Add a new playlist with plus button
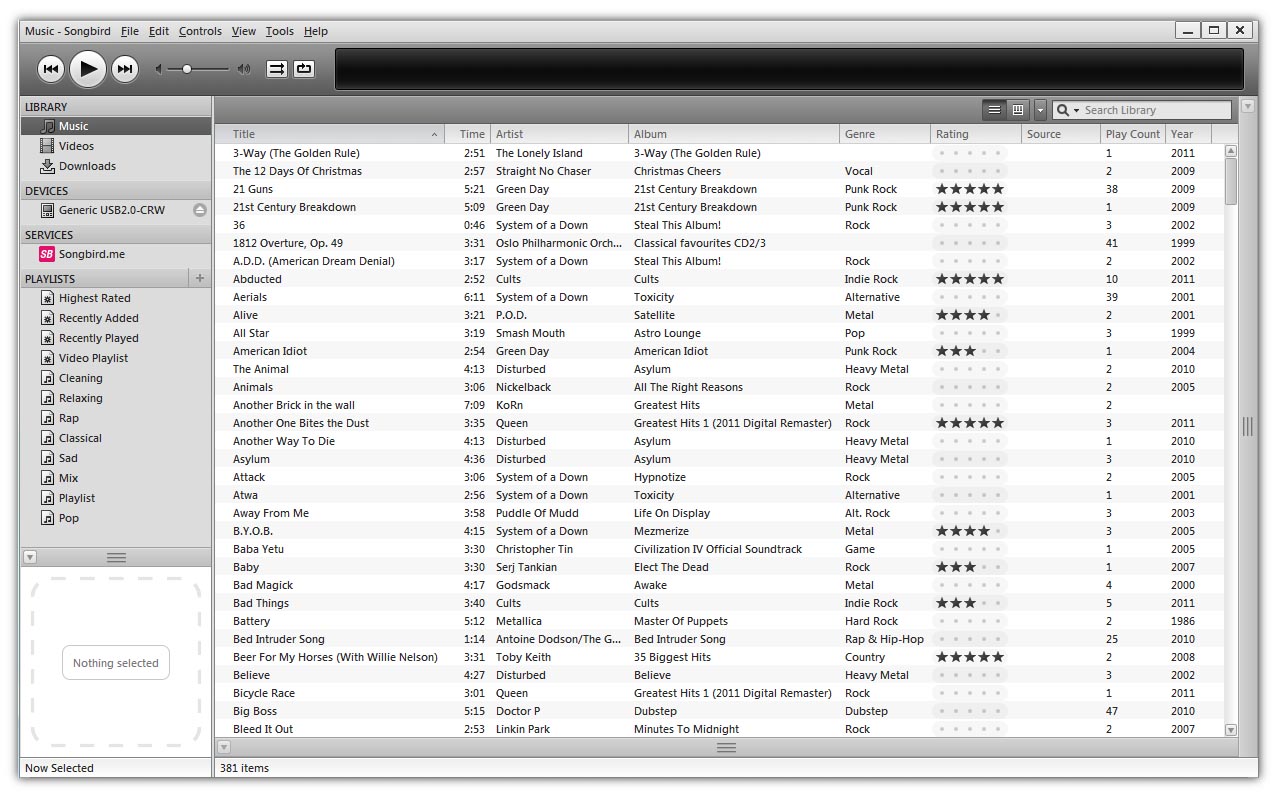The image size is (1282, 798). [199, 278]
